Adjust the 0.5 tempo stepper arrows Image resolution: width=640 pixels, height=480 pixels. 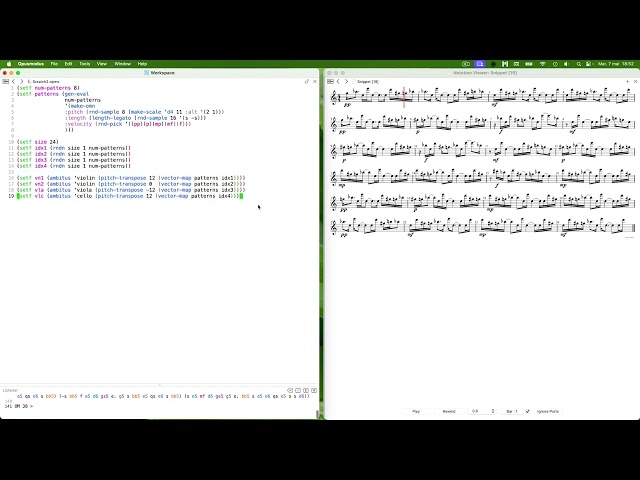[x=493, y=411]
